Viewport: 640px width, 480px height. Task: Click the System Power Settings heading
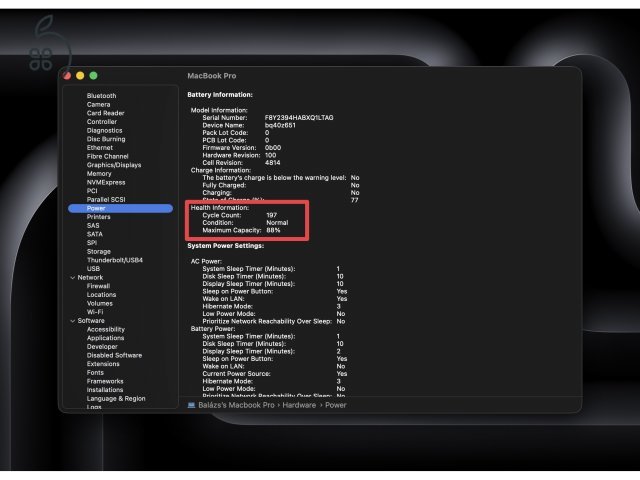(226, 246)
